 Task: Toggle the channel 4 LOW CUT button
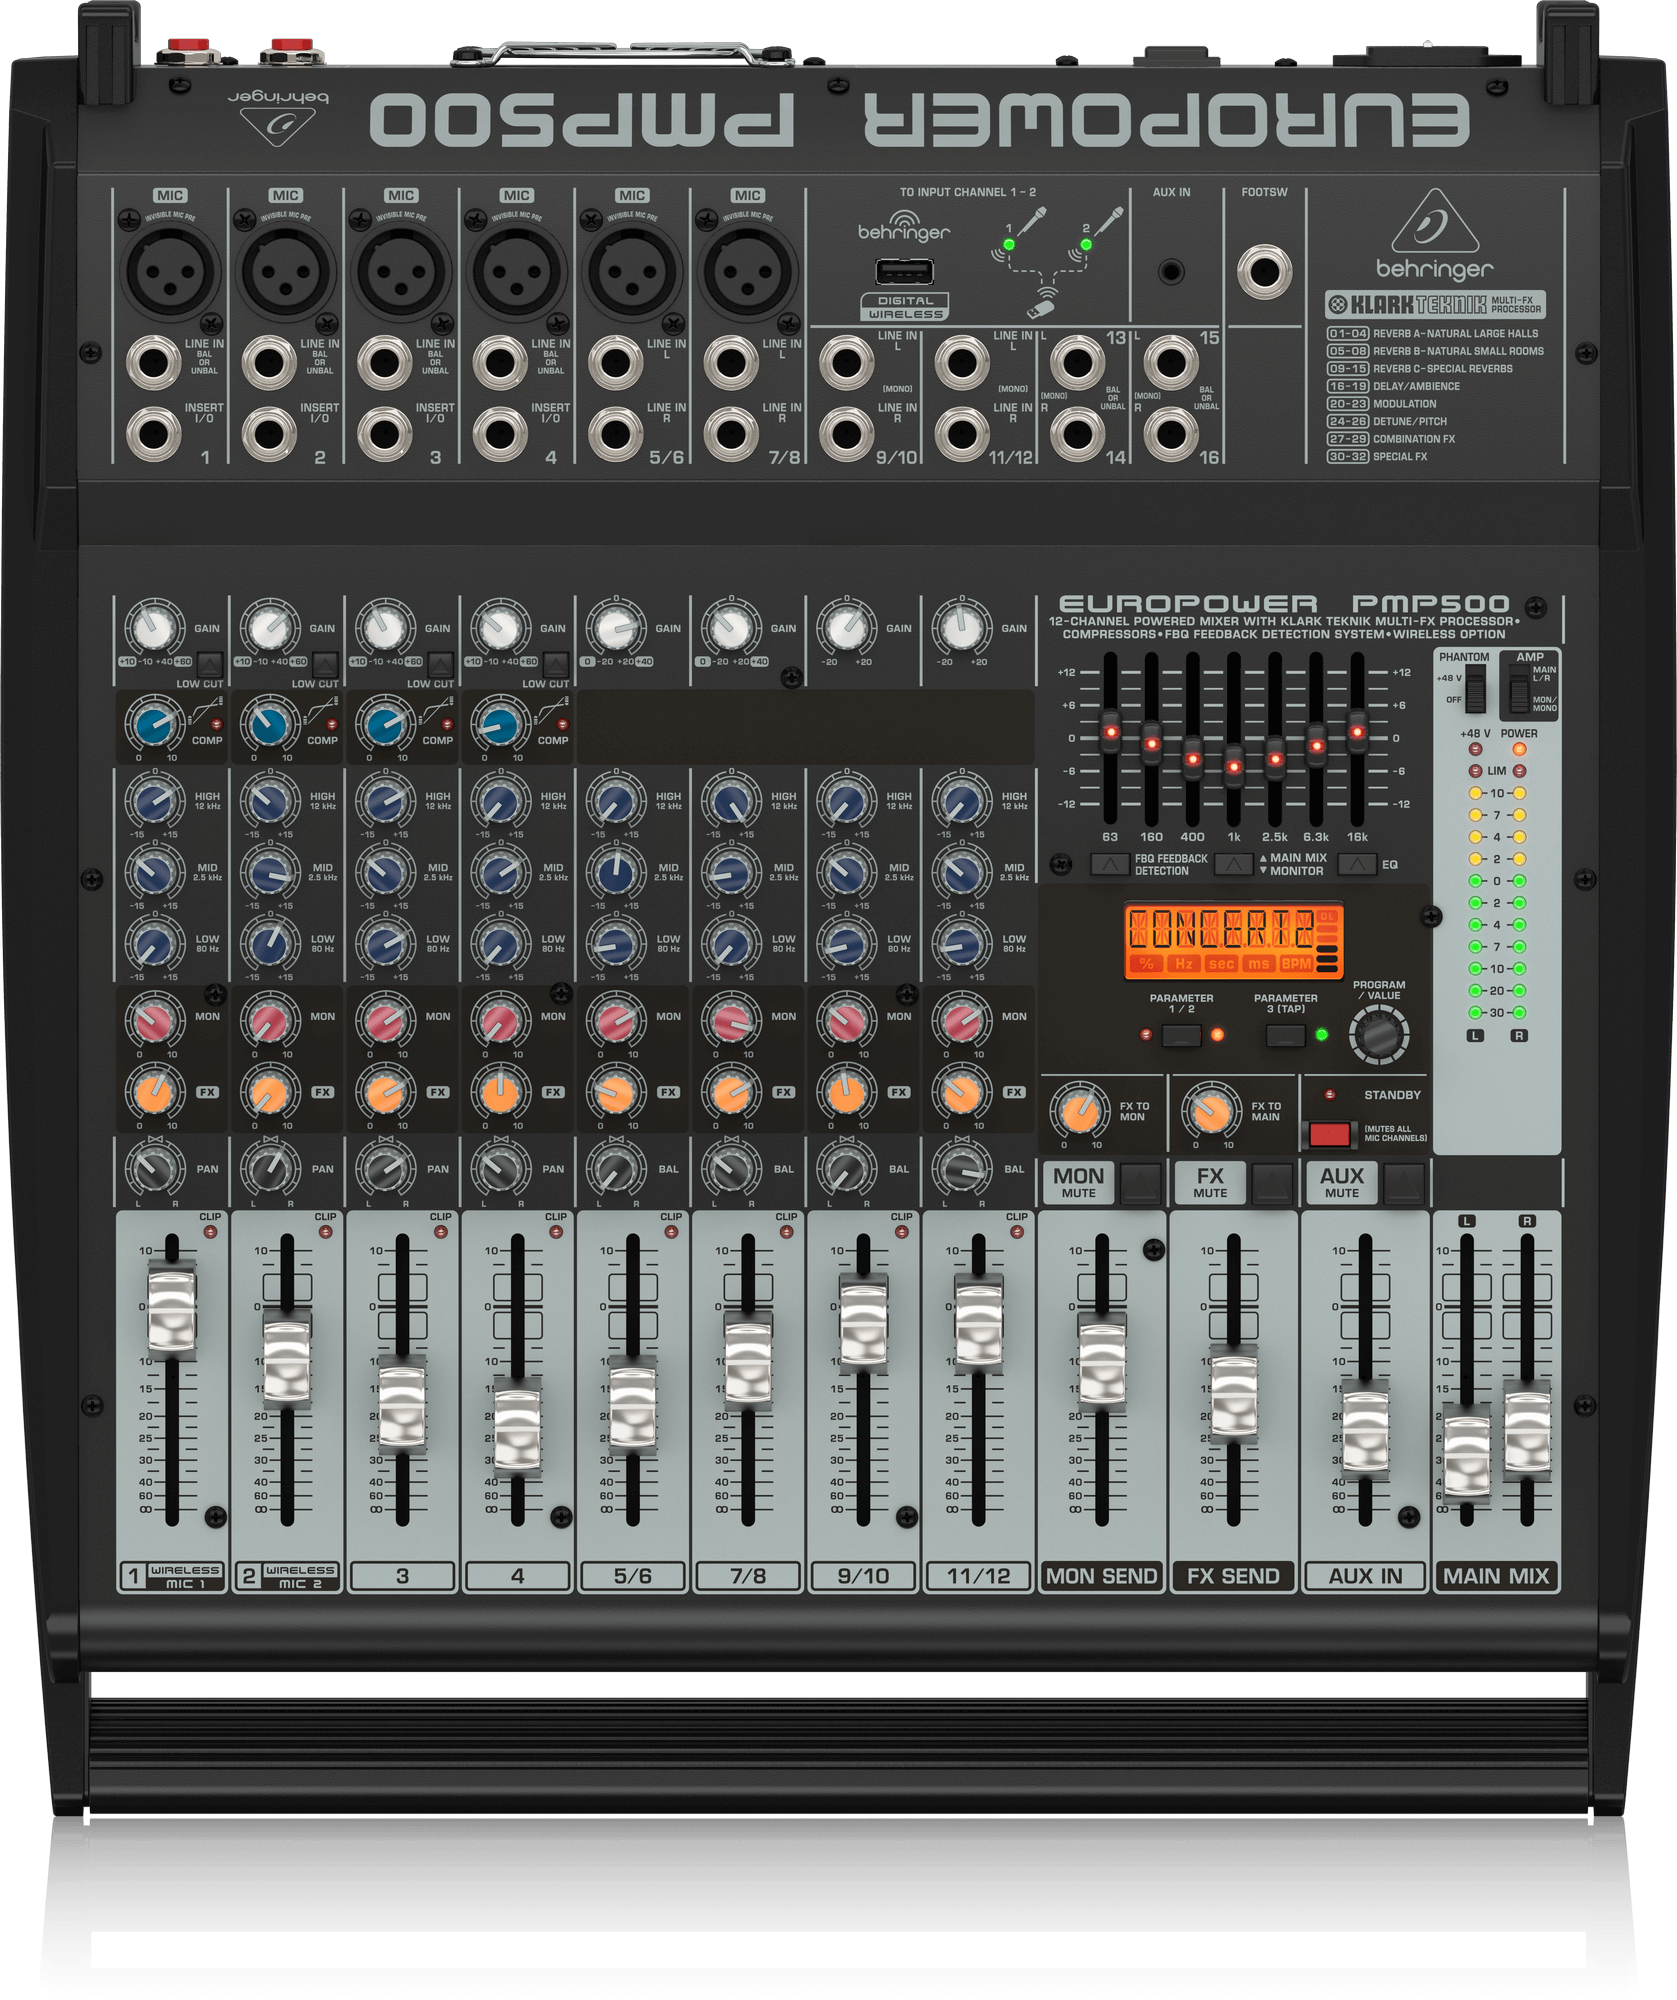point(557,663)
